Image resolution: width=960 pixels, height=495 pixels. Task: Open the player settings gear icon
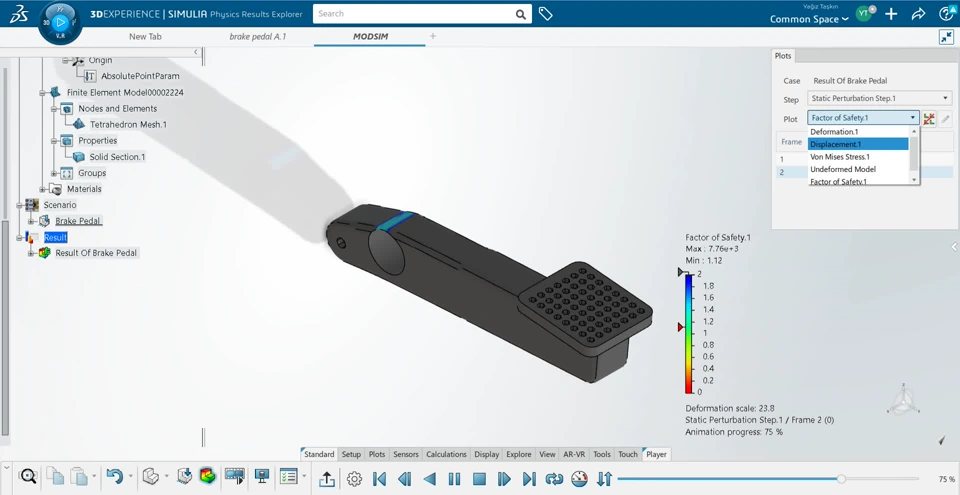pyautogui.click(x=354, y=478)
